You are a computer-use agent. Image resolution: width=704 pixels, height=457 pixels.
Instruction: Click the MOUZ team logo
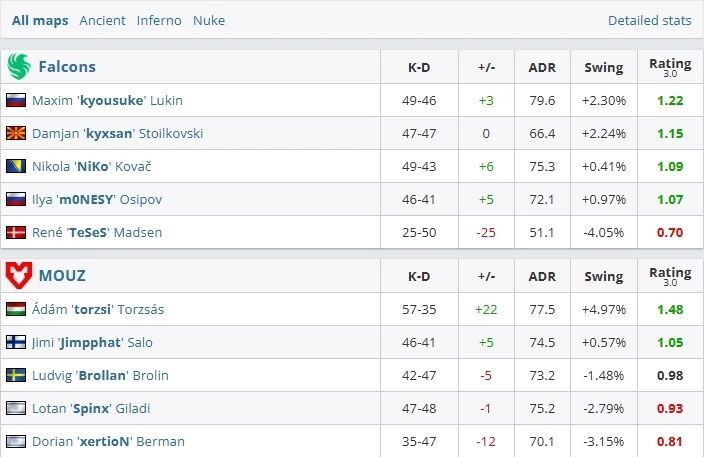(x=19, y=275)
